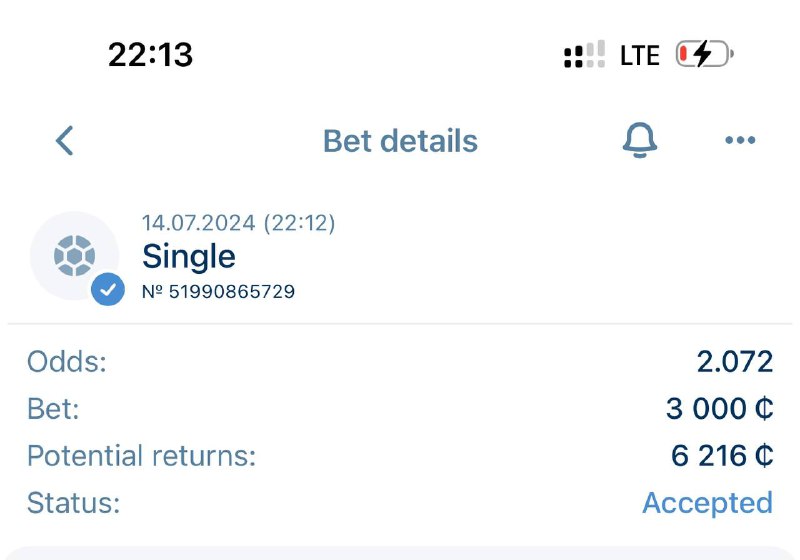Go back using the left chevron

coord(65,141)
